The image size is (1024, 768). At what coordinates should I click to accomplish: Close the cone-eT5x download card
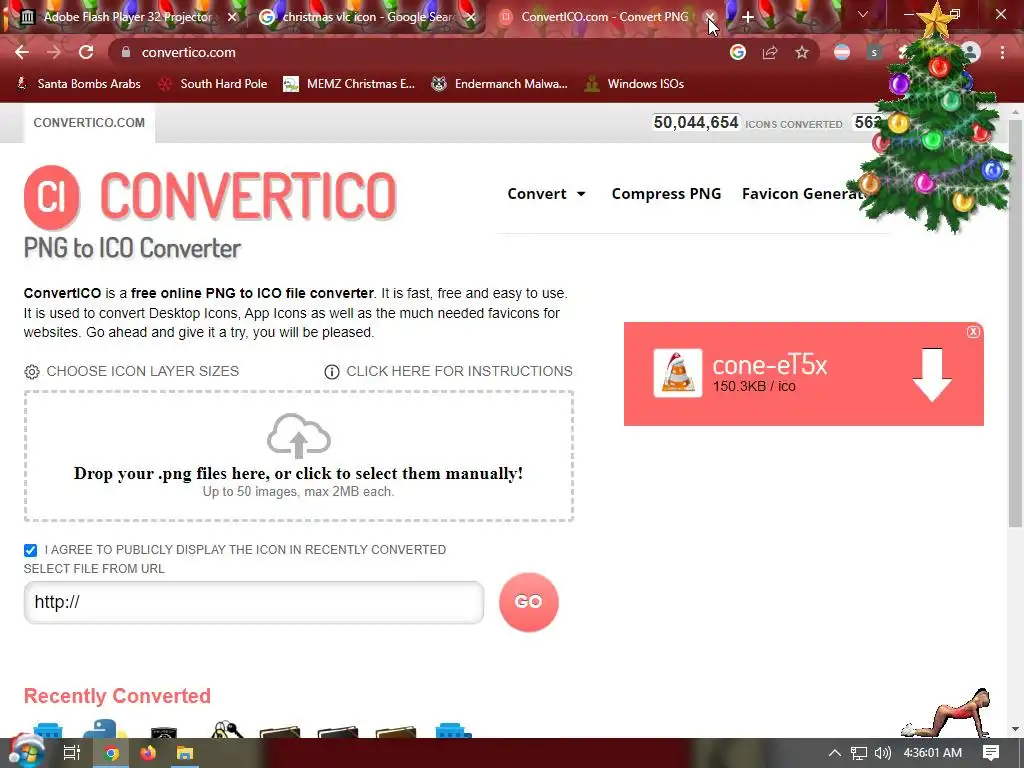coord(973,332)
